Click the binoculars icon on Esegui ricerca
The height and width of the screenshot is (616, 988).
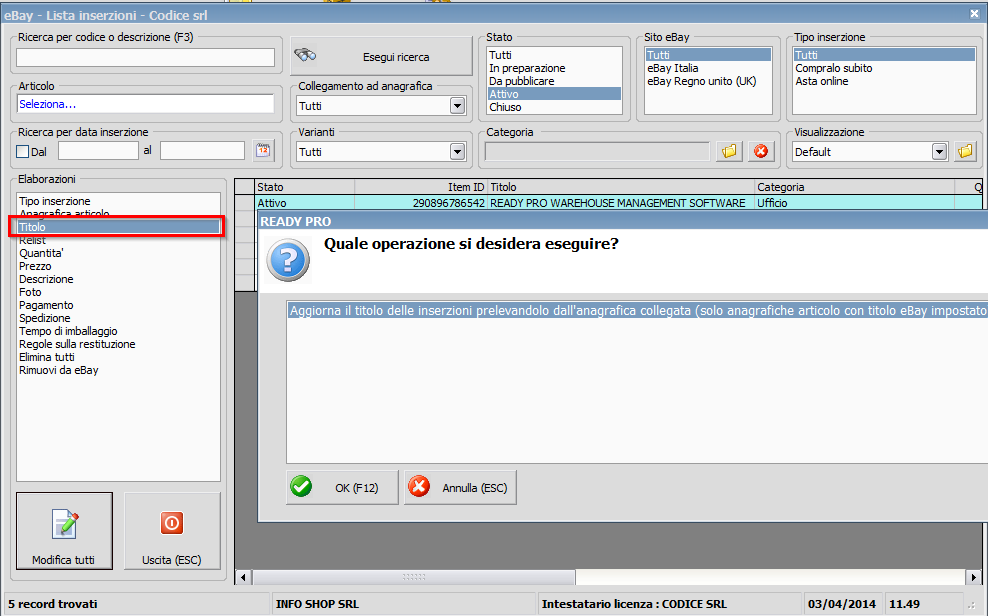(x=305, y=55)
